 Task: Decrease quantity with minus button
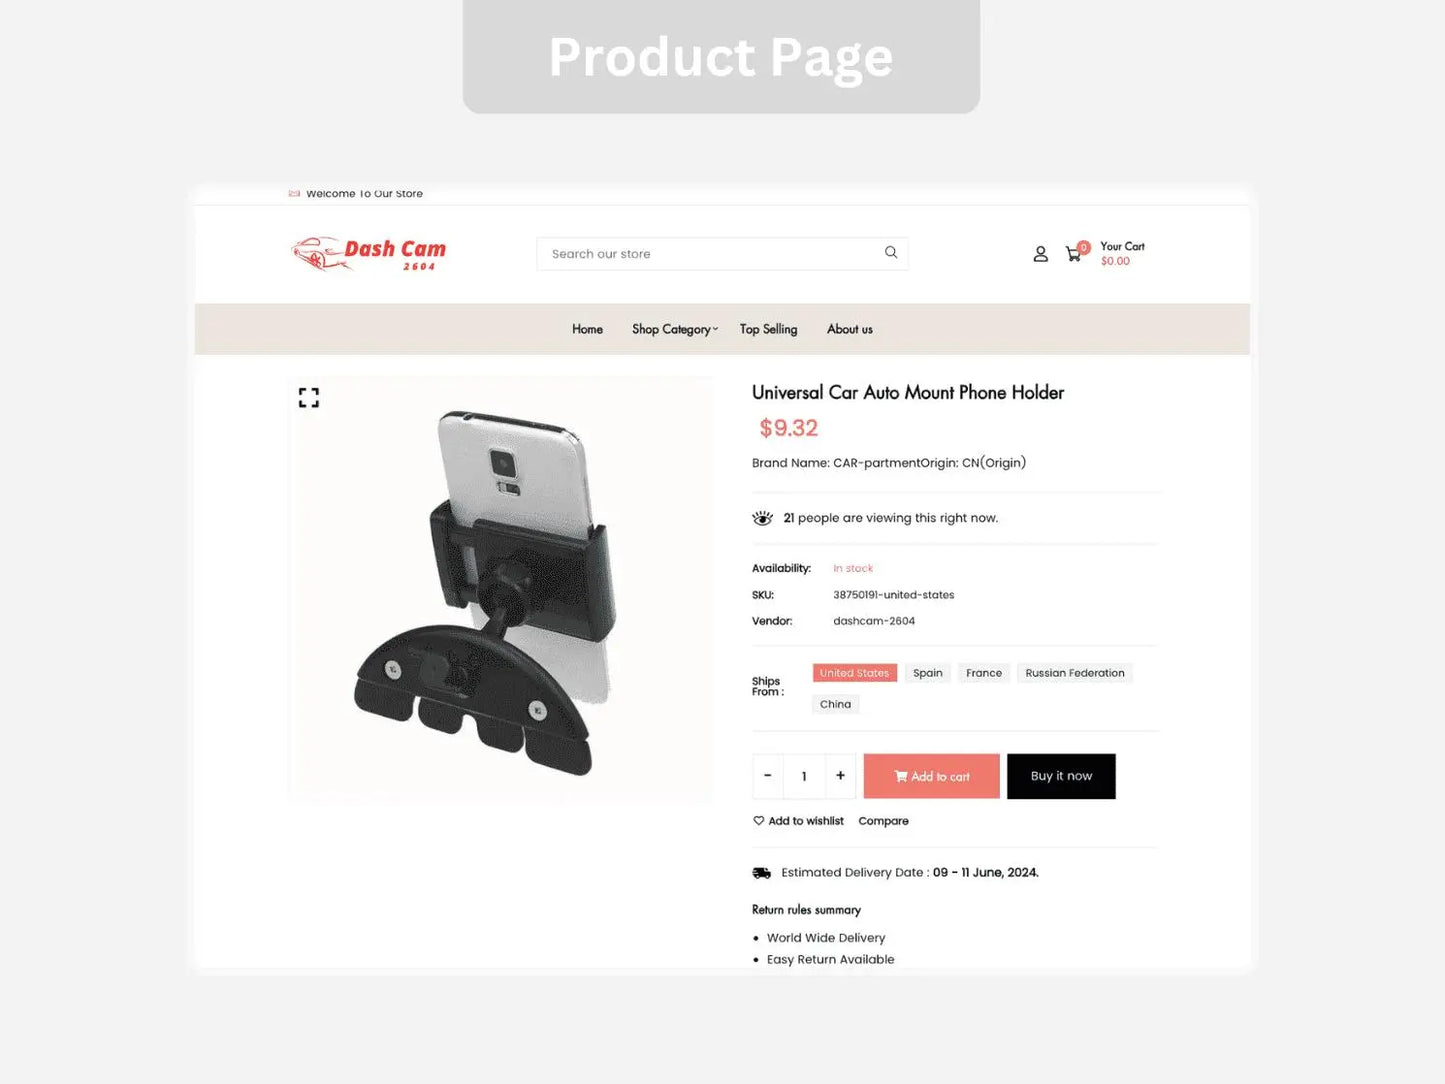point(768,776)
